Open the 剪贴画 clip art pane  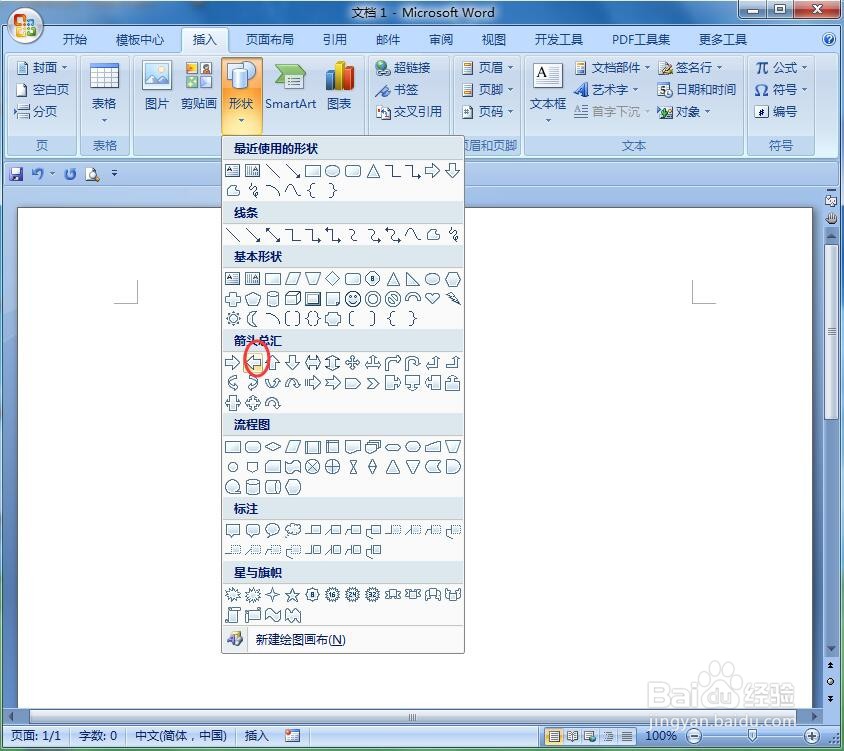[x=199, y=86]
